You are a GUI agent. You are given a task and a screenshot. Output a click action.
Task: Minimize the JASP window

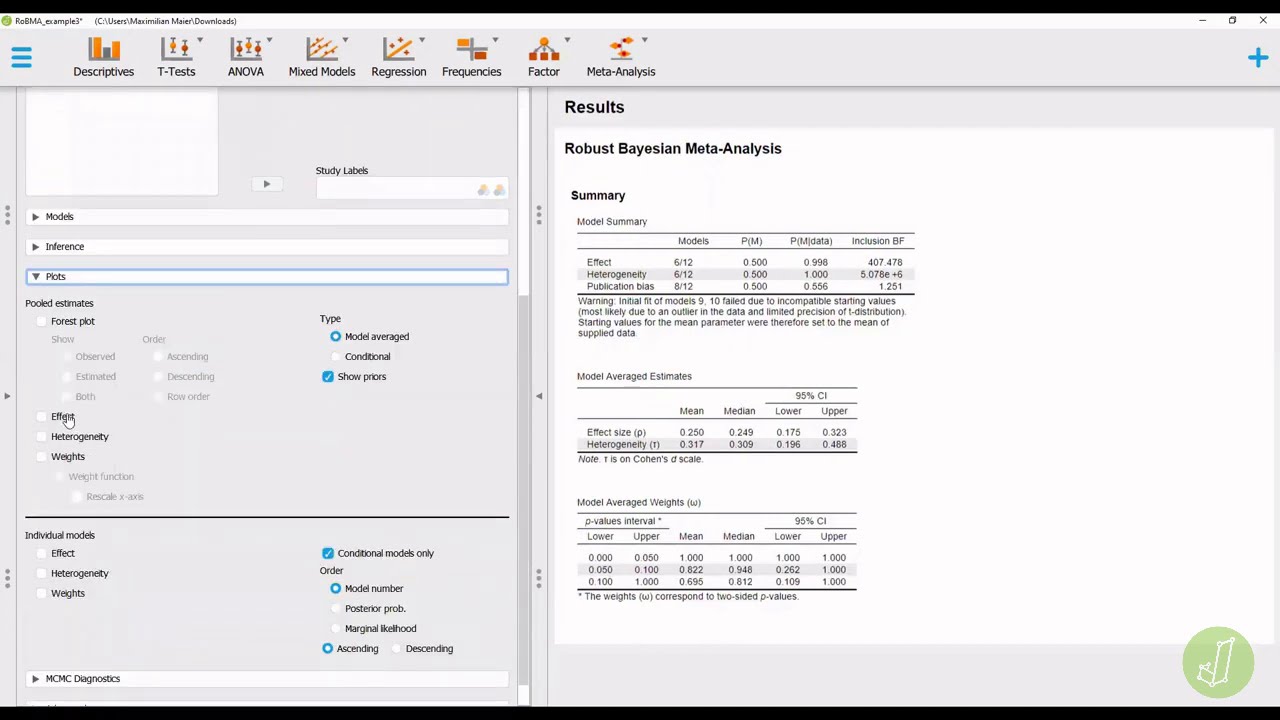1202,20
